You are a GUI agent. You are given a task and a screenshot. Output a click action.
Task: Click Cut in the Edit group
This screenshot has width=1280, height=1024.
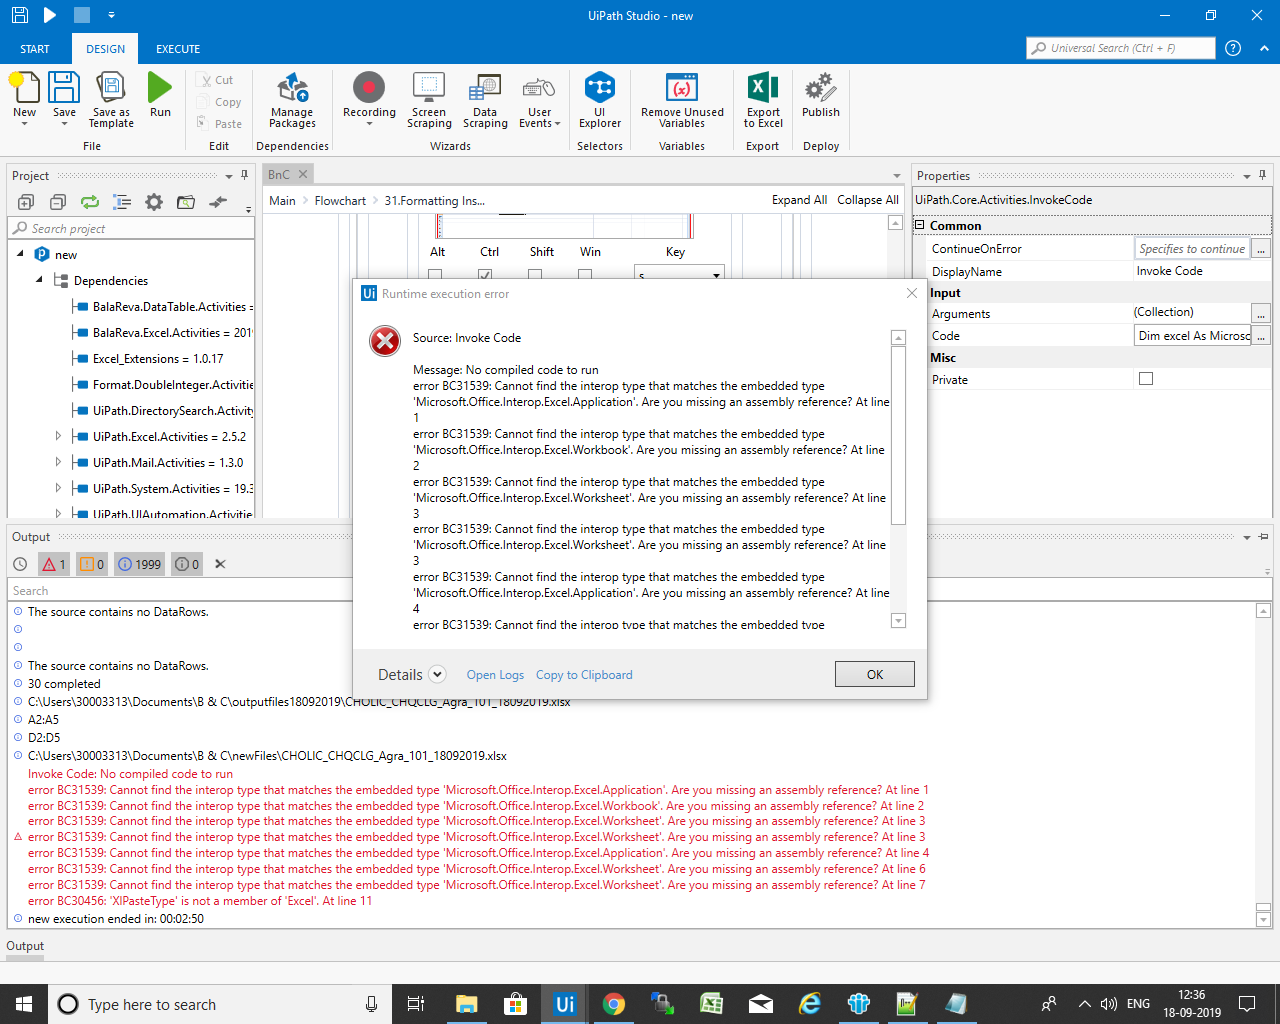[x=216, y=80]
